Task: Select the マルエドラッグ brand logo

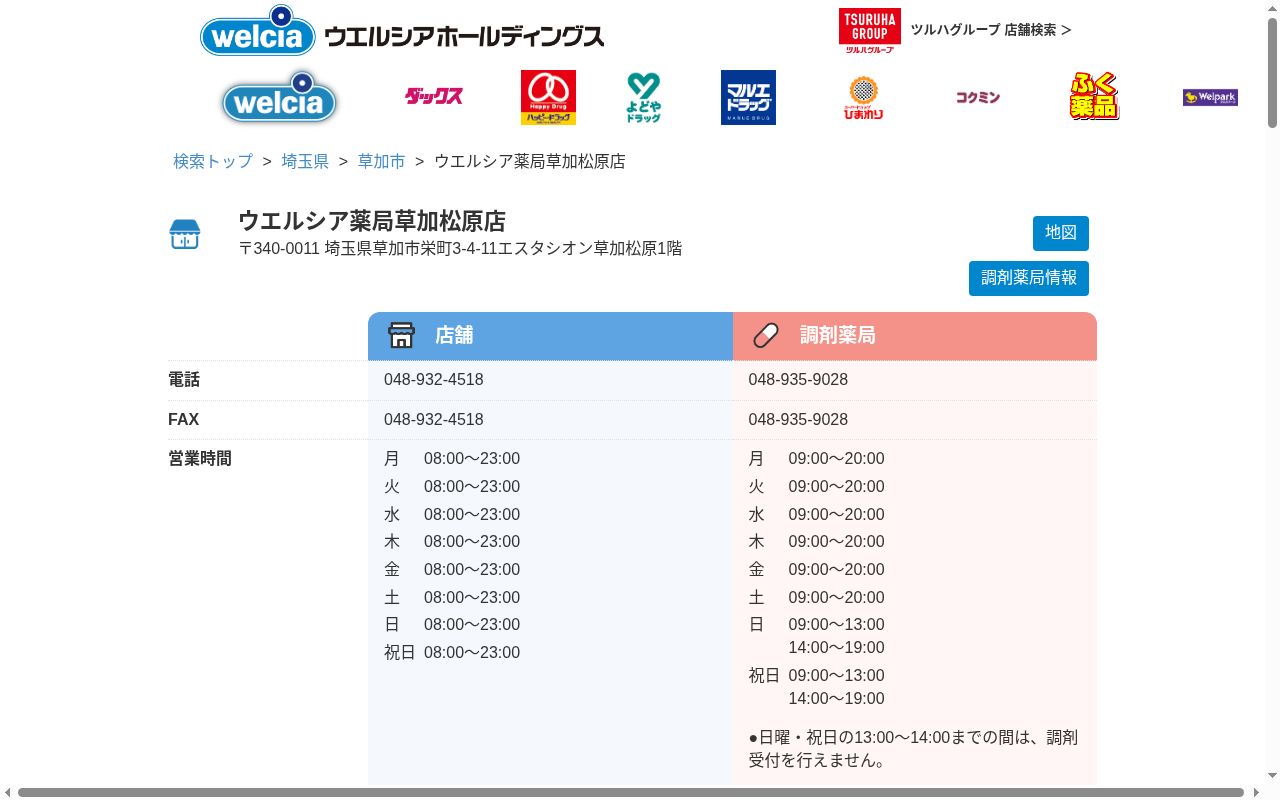Action: [x=748, y=97]
